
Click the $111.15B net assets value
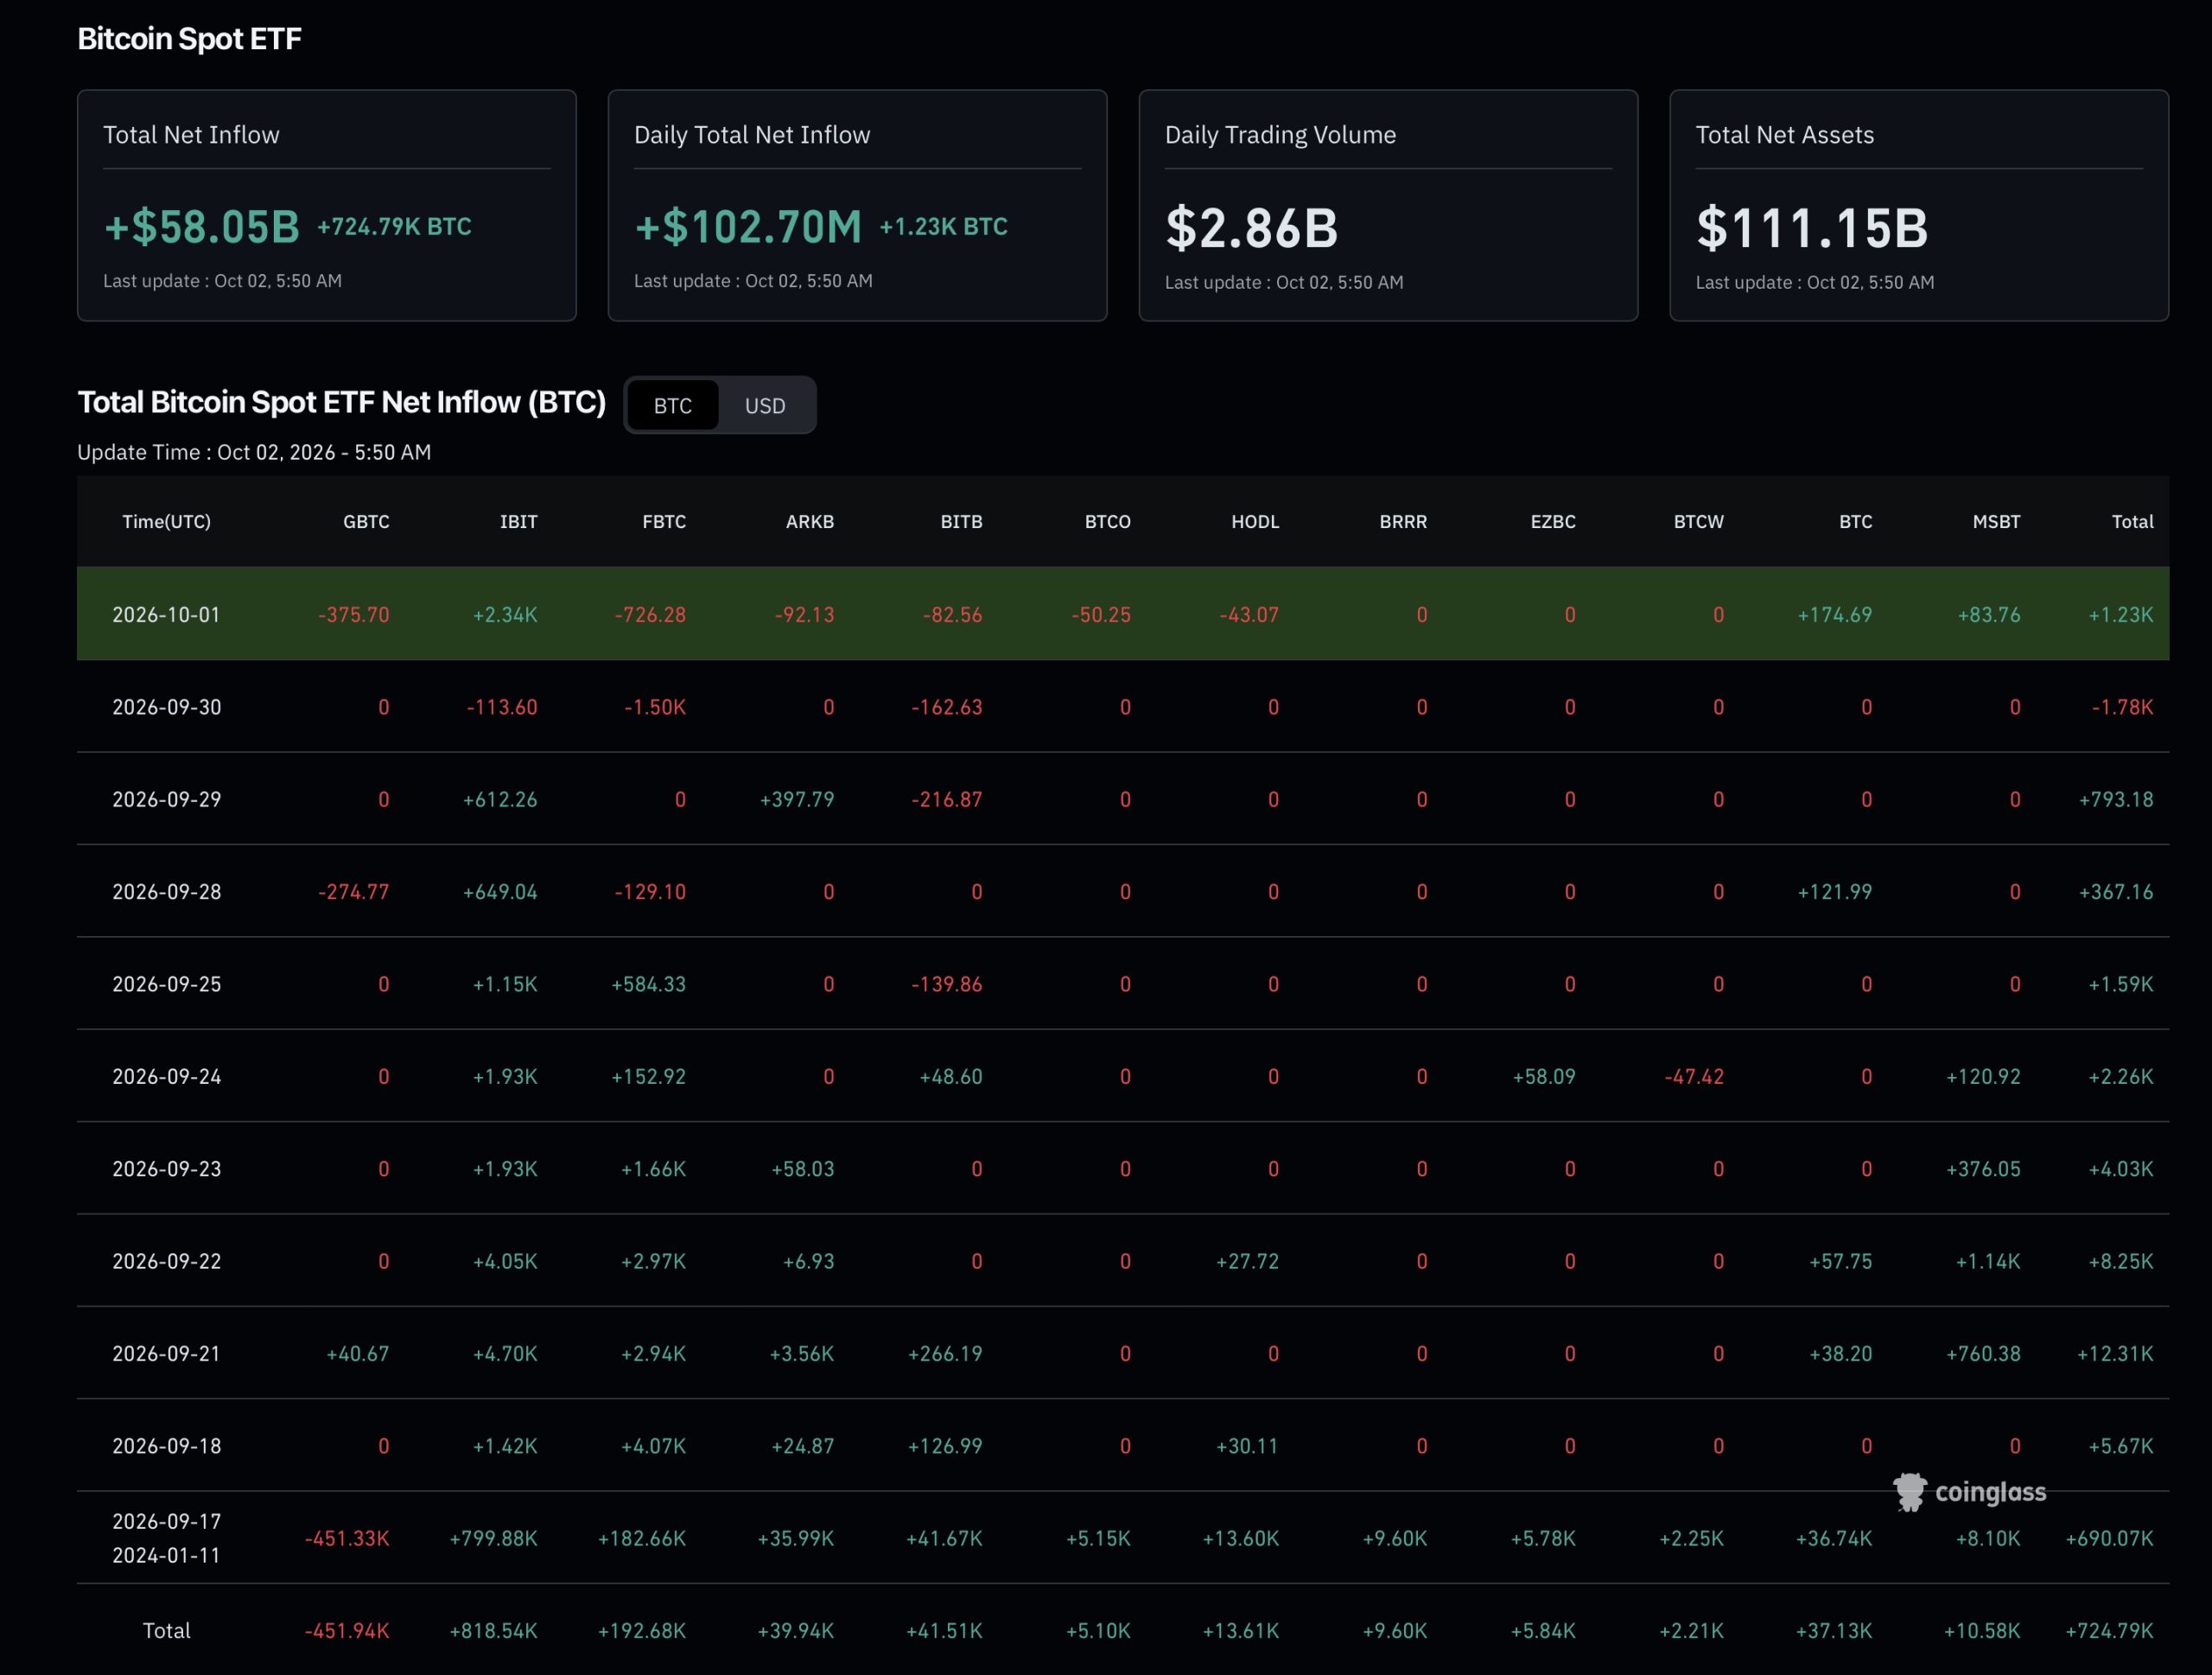click(x=1812, y=227)
